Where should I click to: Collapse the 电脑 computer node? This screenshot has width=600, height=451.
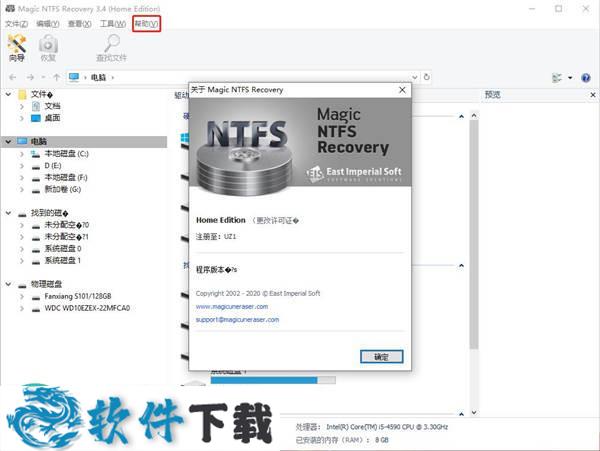pos(8,142)
